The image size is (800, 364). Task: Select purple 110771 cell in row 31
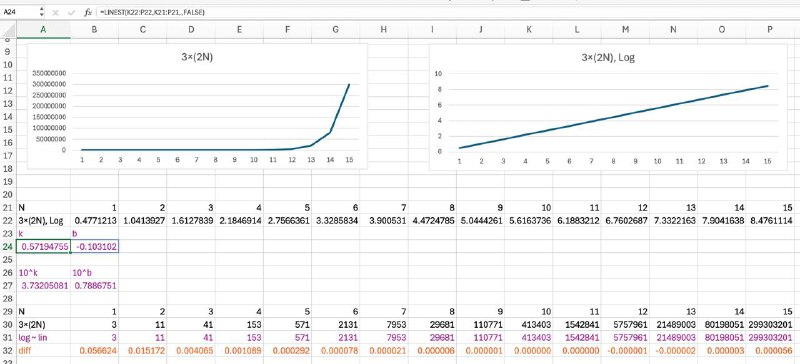point(480,337)
